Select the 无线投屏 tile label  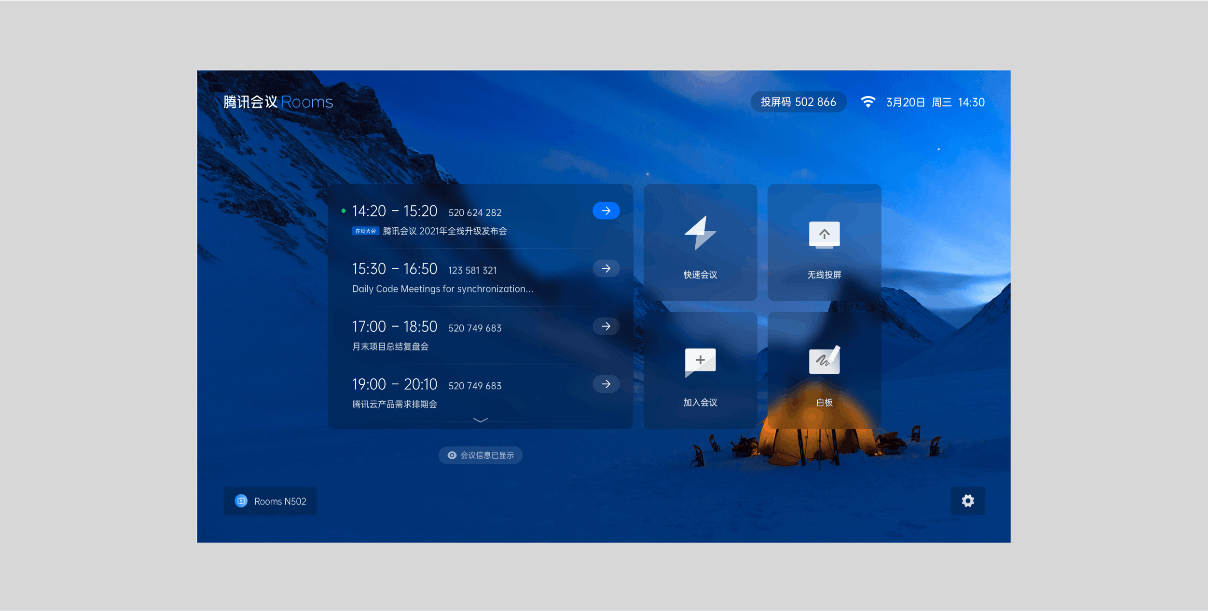(824, 275)
